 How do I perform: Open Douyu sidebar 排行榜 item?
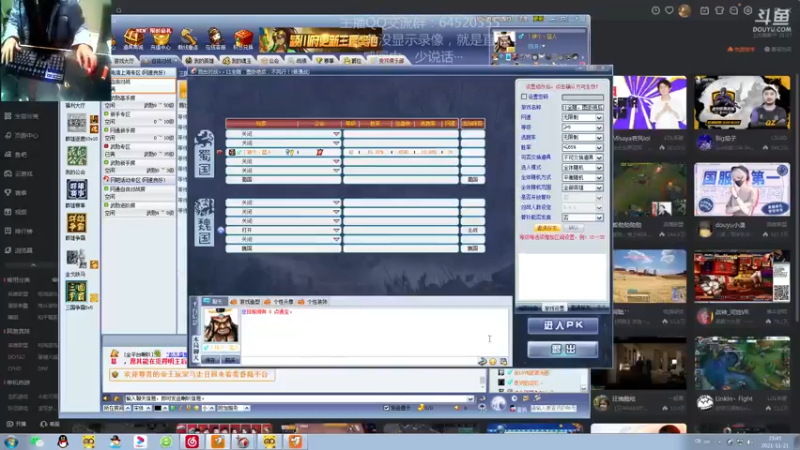18,231
